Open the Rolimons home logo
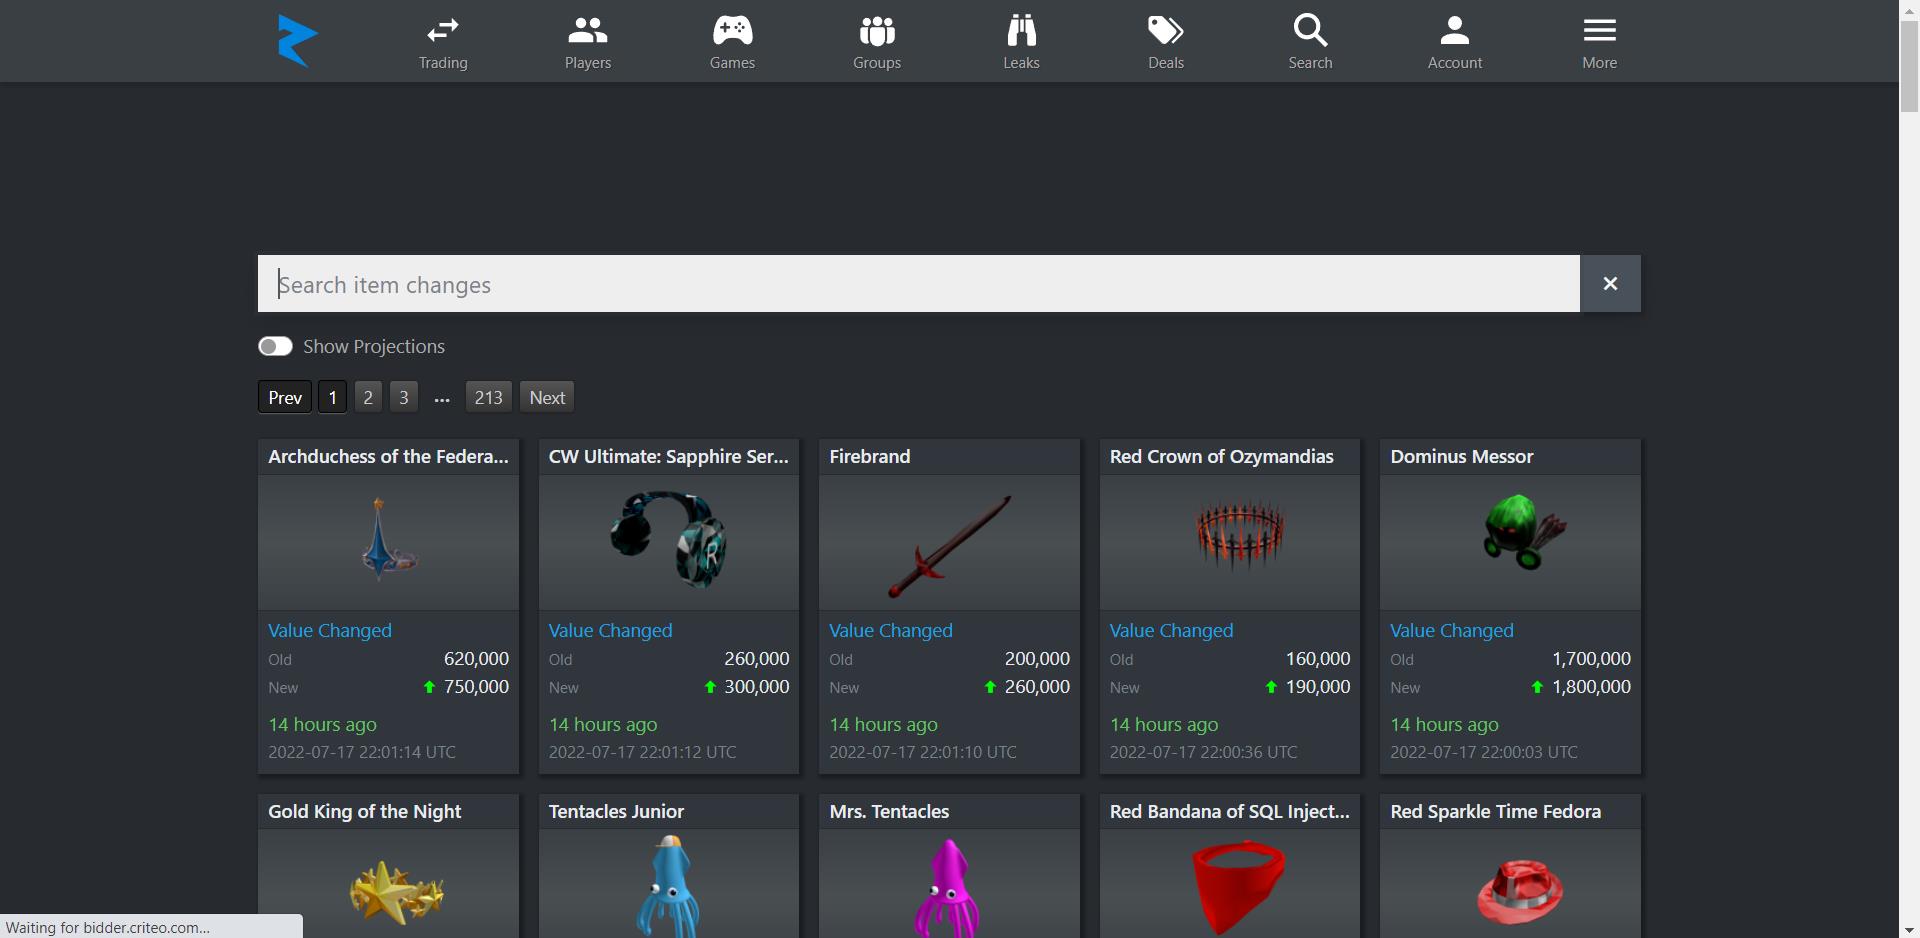 (297, 41)
